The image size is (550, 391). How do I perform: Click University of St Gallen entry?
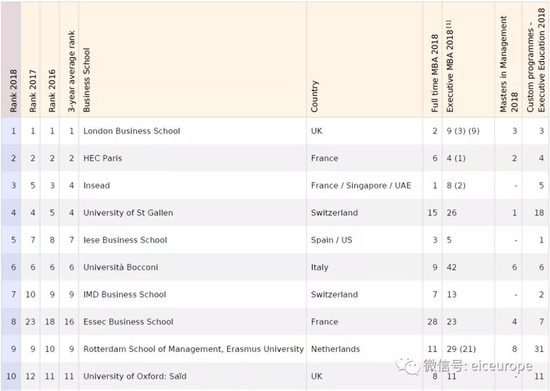(x=128, y=213)
